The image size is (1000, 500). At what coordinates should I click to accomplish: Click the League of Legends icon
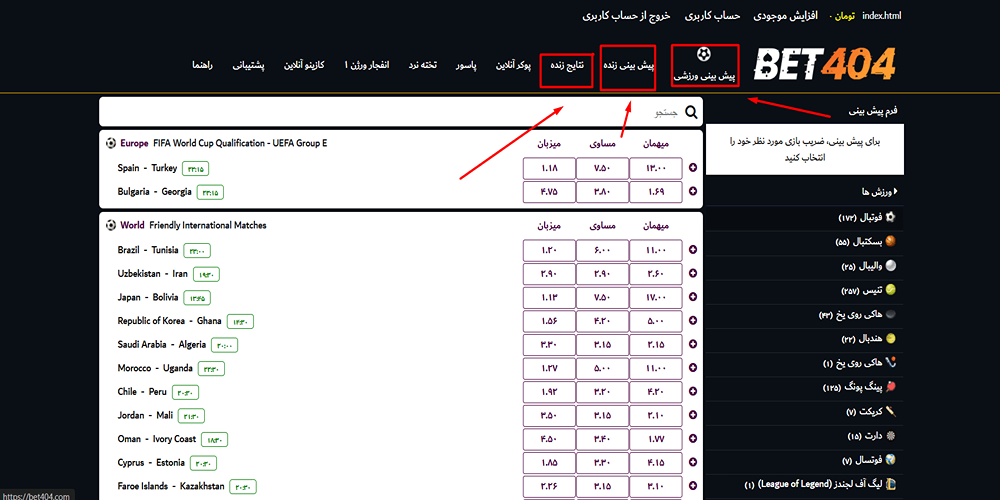click(x=891, y=484)
